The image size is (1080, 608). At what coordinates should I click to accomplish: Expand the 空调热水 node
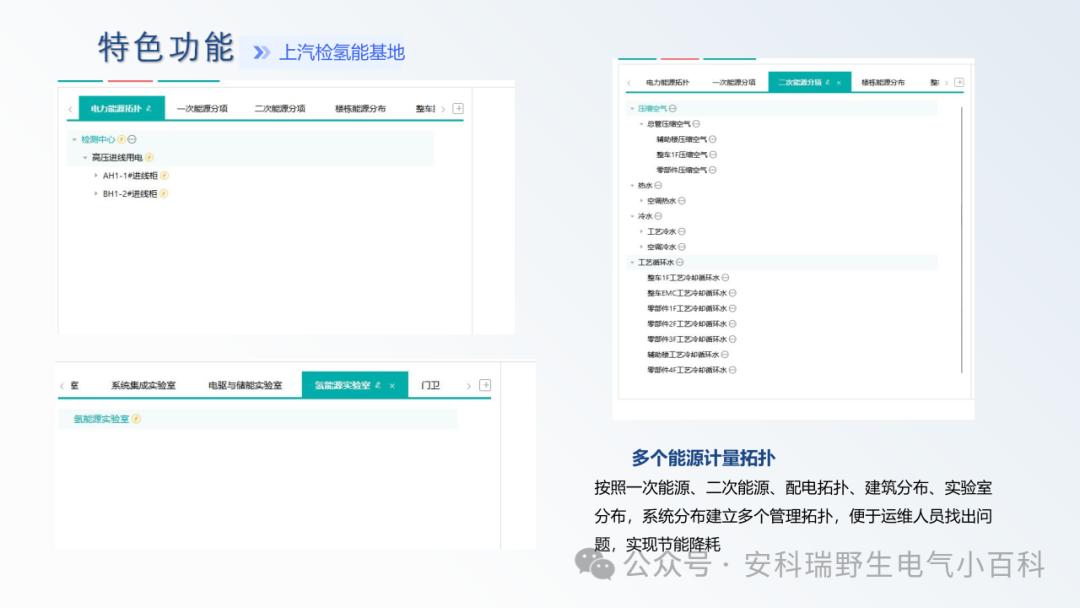[641, 201]
